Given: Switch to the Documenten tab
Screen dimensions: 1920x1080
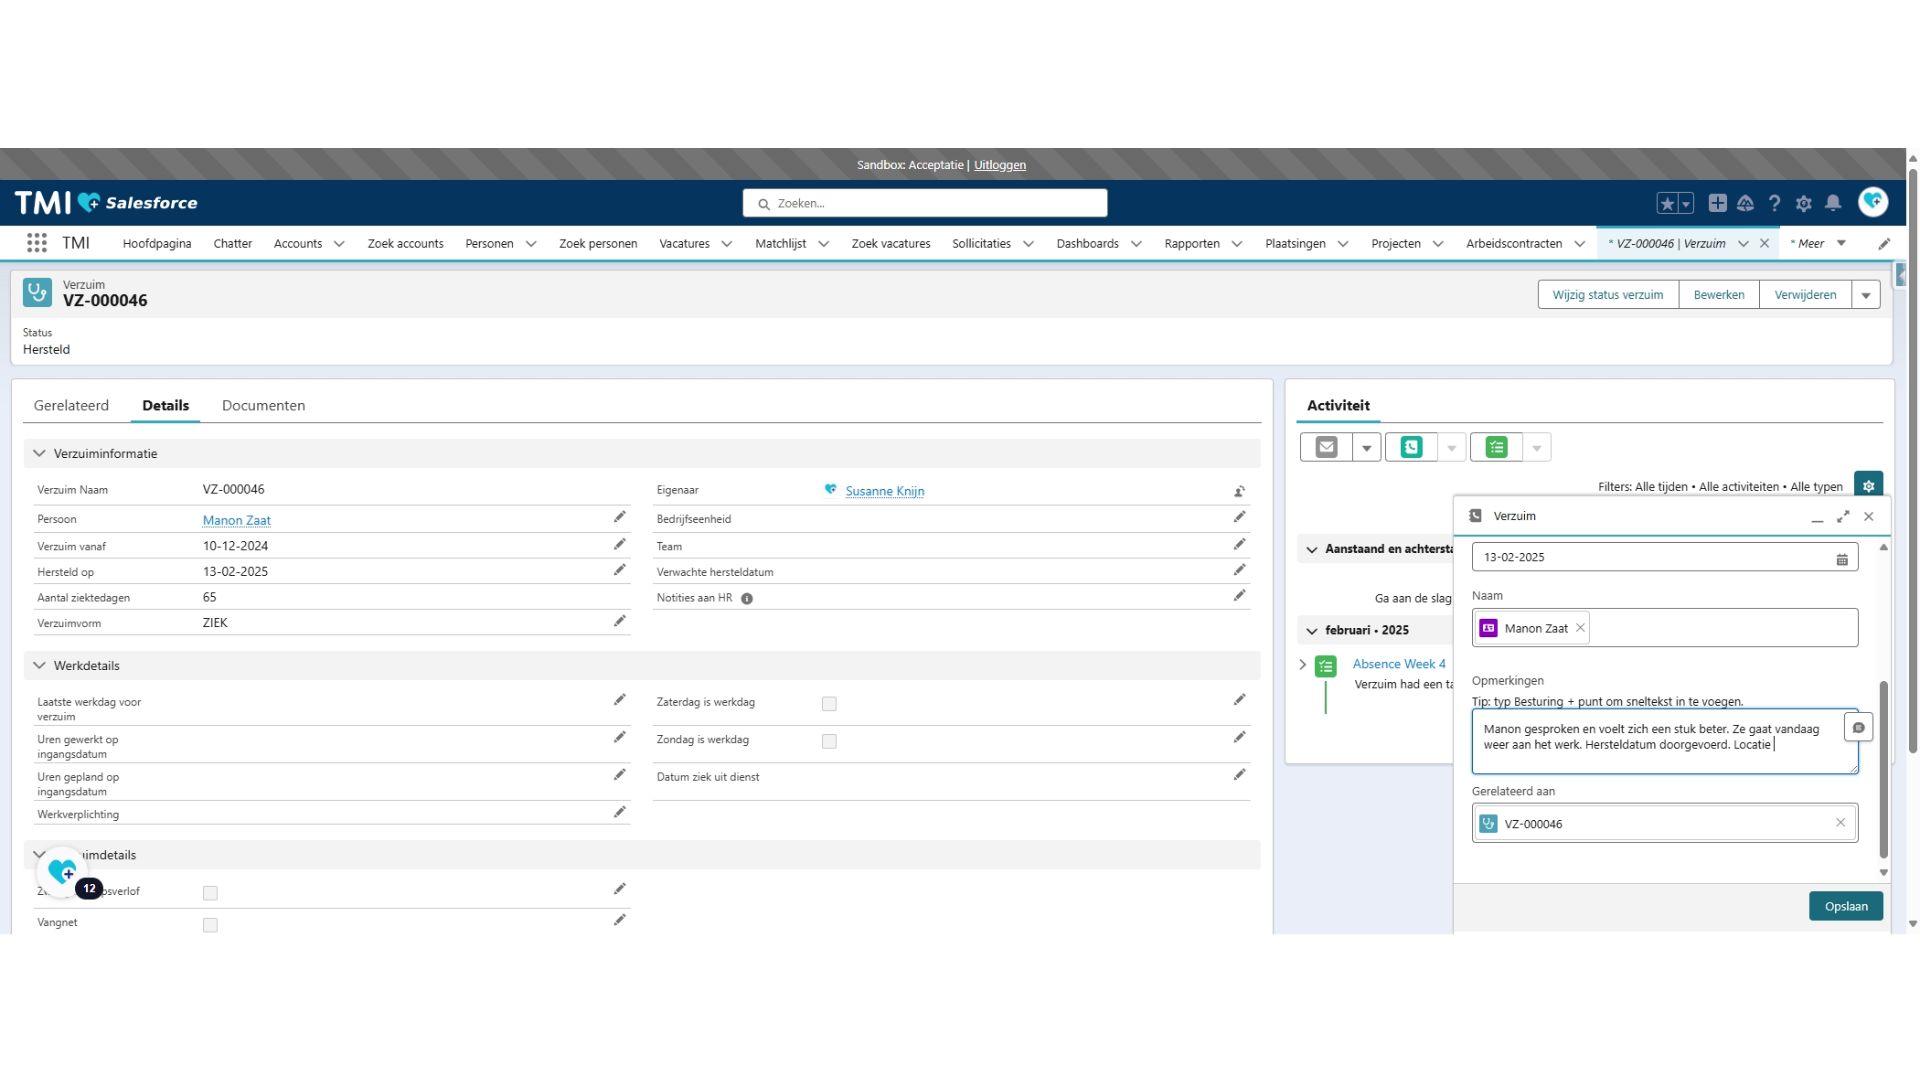Looking at the screenshot, I should pyautogui.click(x=263, y=405).
